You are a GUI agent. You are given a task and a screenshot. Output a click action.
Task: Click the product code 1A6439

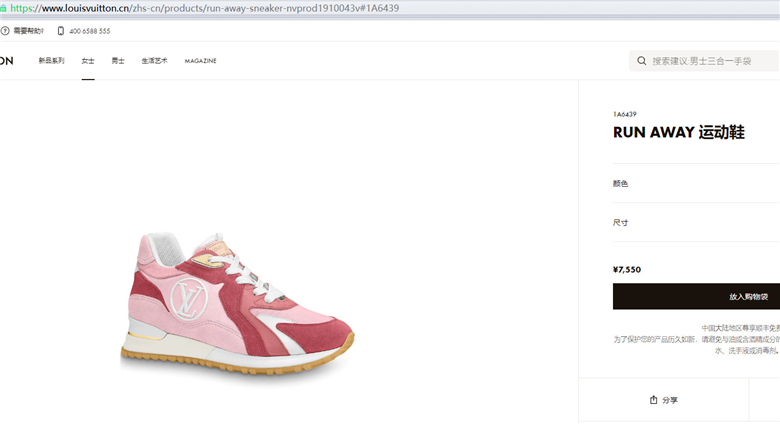[625, 114]
